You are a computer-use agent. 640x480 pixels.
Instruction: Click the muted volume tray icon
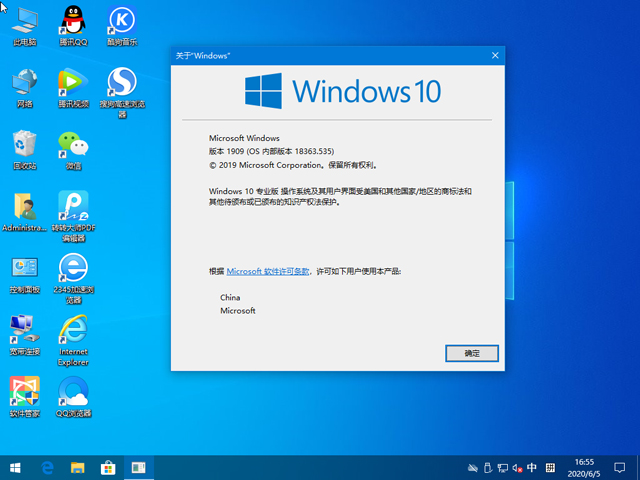pyautogui.click(x=517, y=468)
